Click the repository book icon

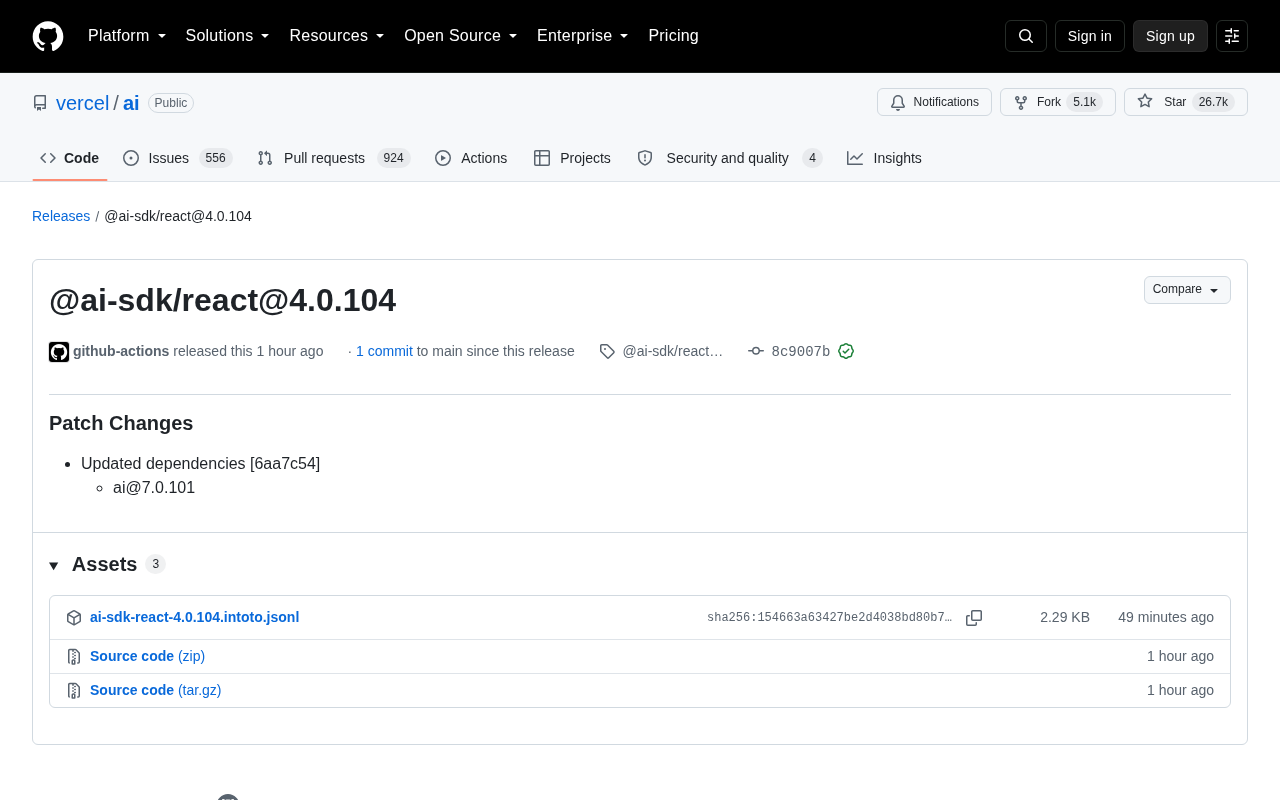[40, 103]
